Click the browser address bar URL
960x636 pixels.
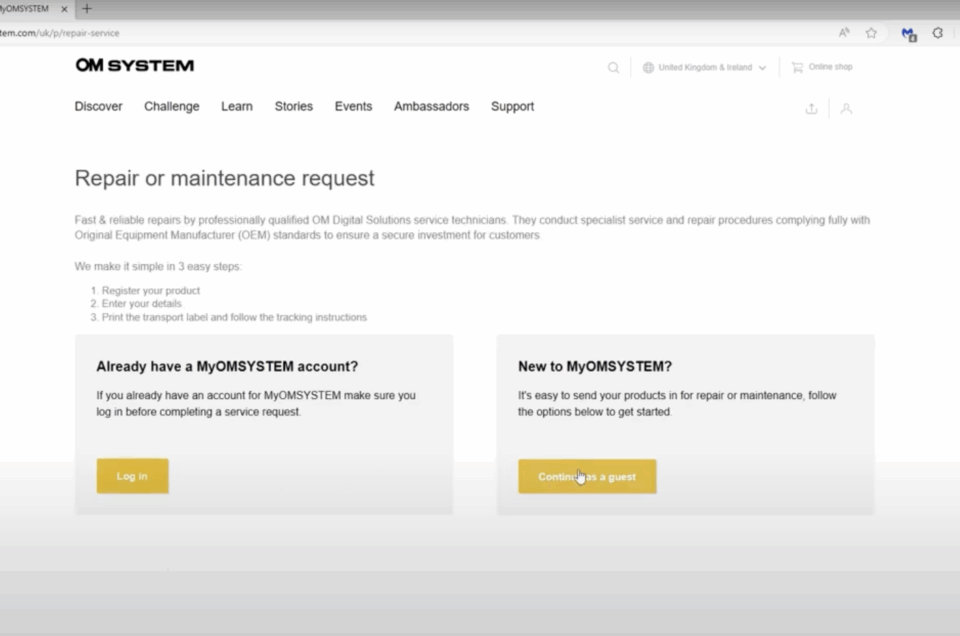click(x=60, y=33)
